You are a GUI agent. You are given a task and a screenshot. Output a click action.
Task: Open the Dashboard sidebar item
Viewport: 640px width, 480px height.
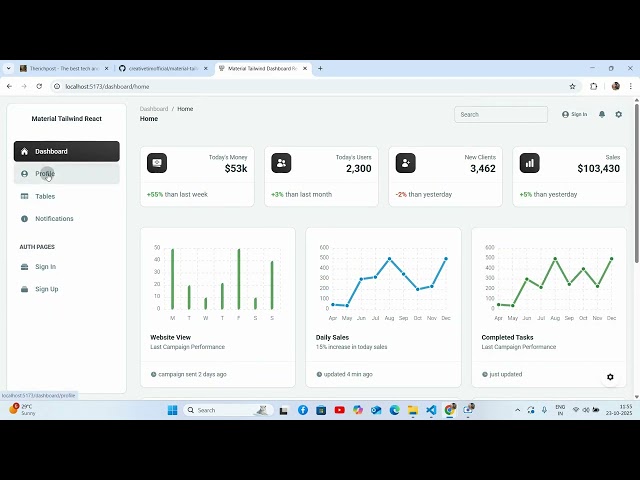tap(67, 151)
